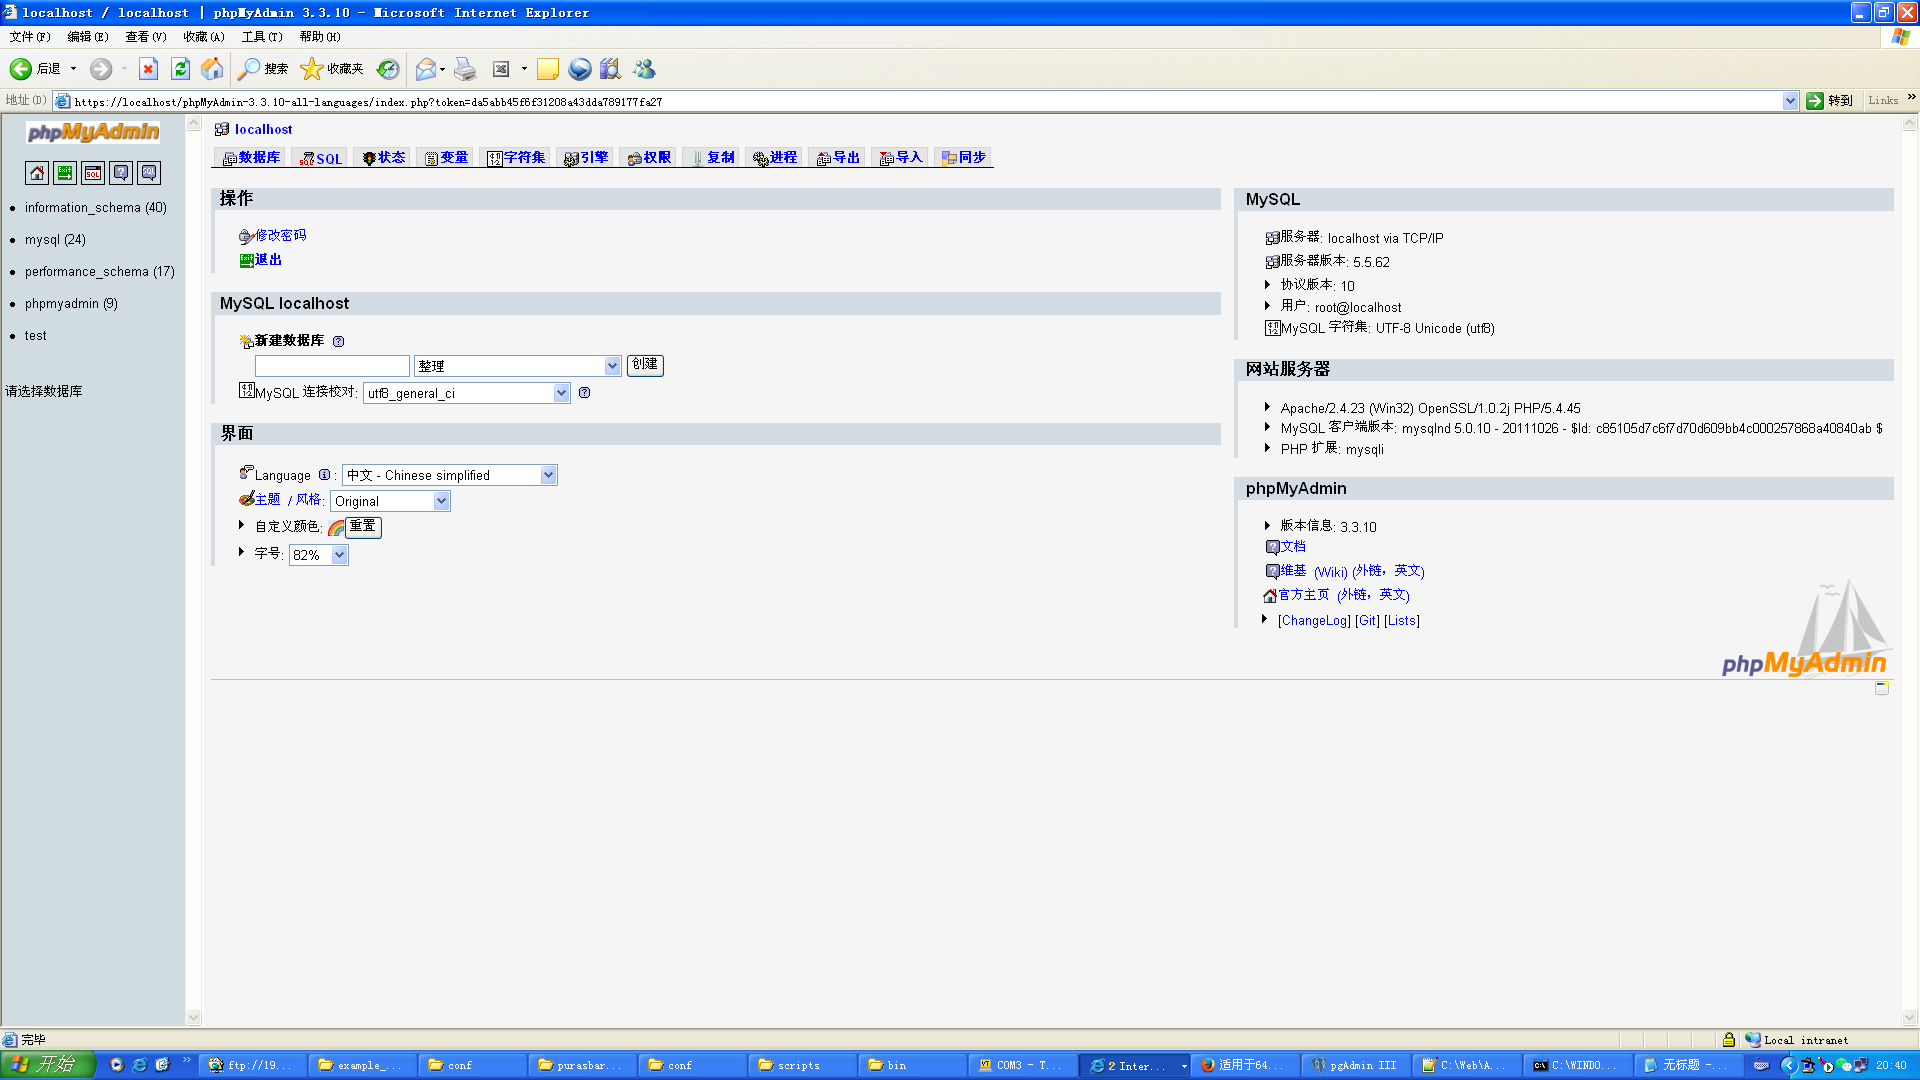
Task: Click the Messenger people toolbar icon
Action: tap(644, 69)
